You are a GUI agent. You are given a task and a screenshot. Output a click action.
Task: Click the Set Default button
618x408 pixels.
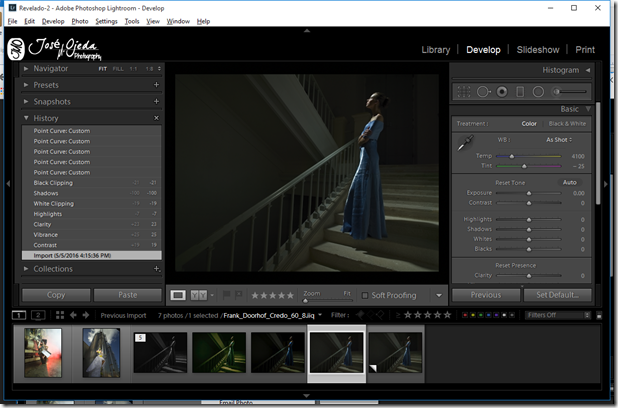[x=557, y=295]
